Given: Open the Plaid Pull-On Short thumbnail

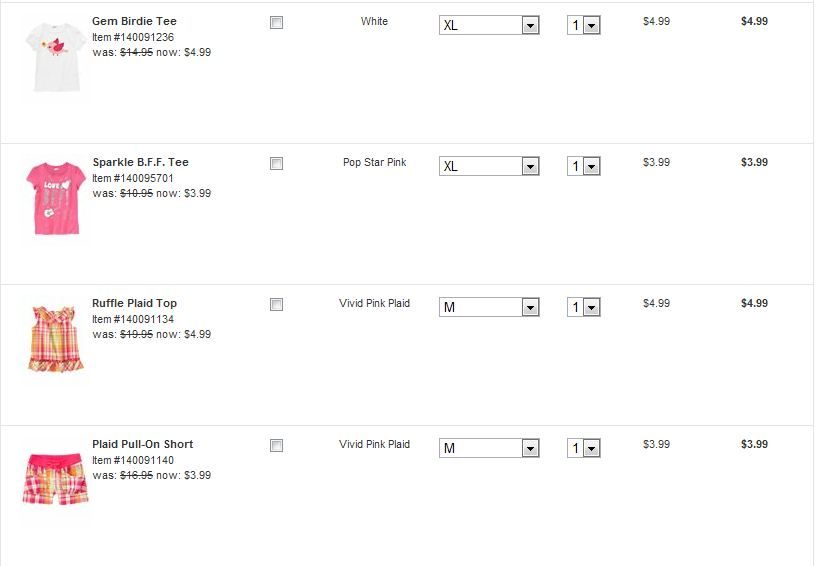Looking at the screenshot, I should pyautogui.click(x=55, y=479).
